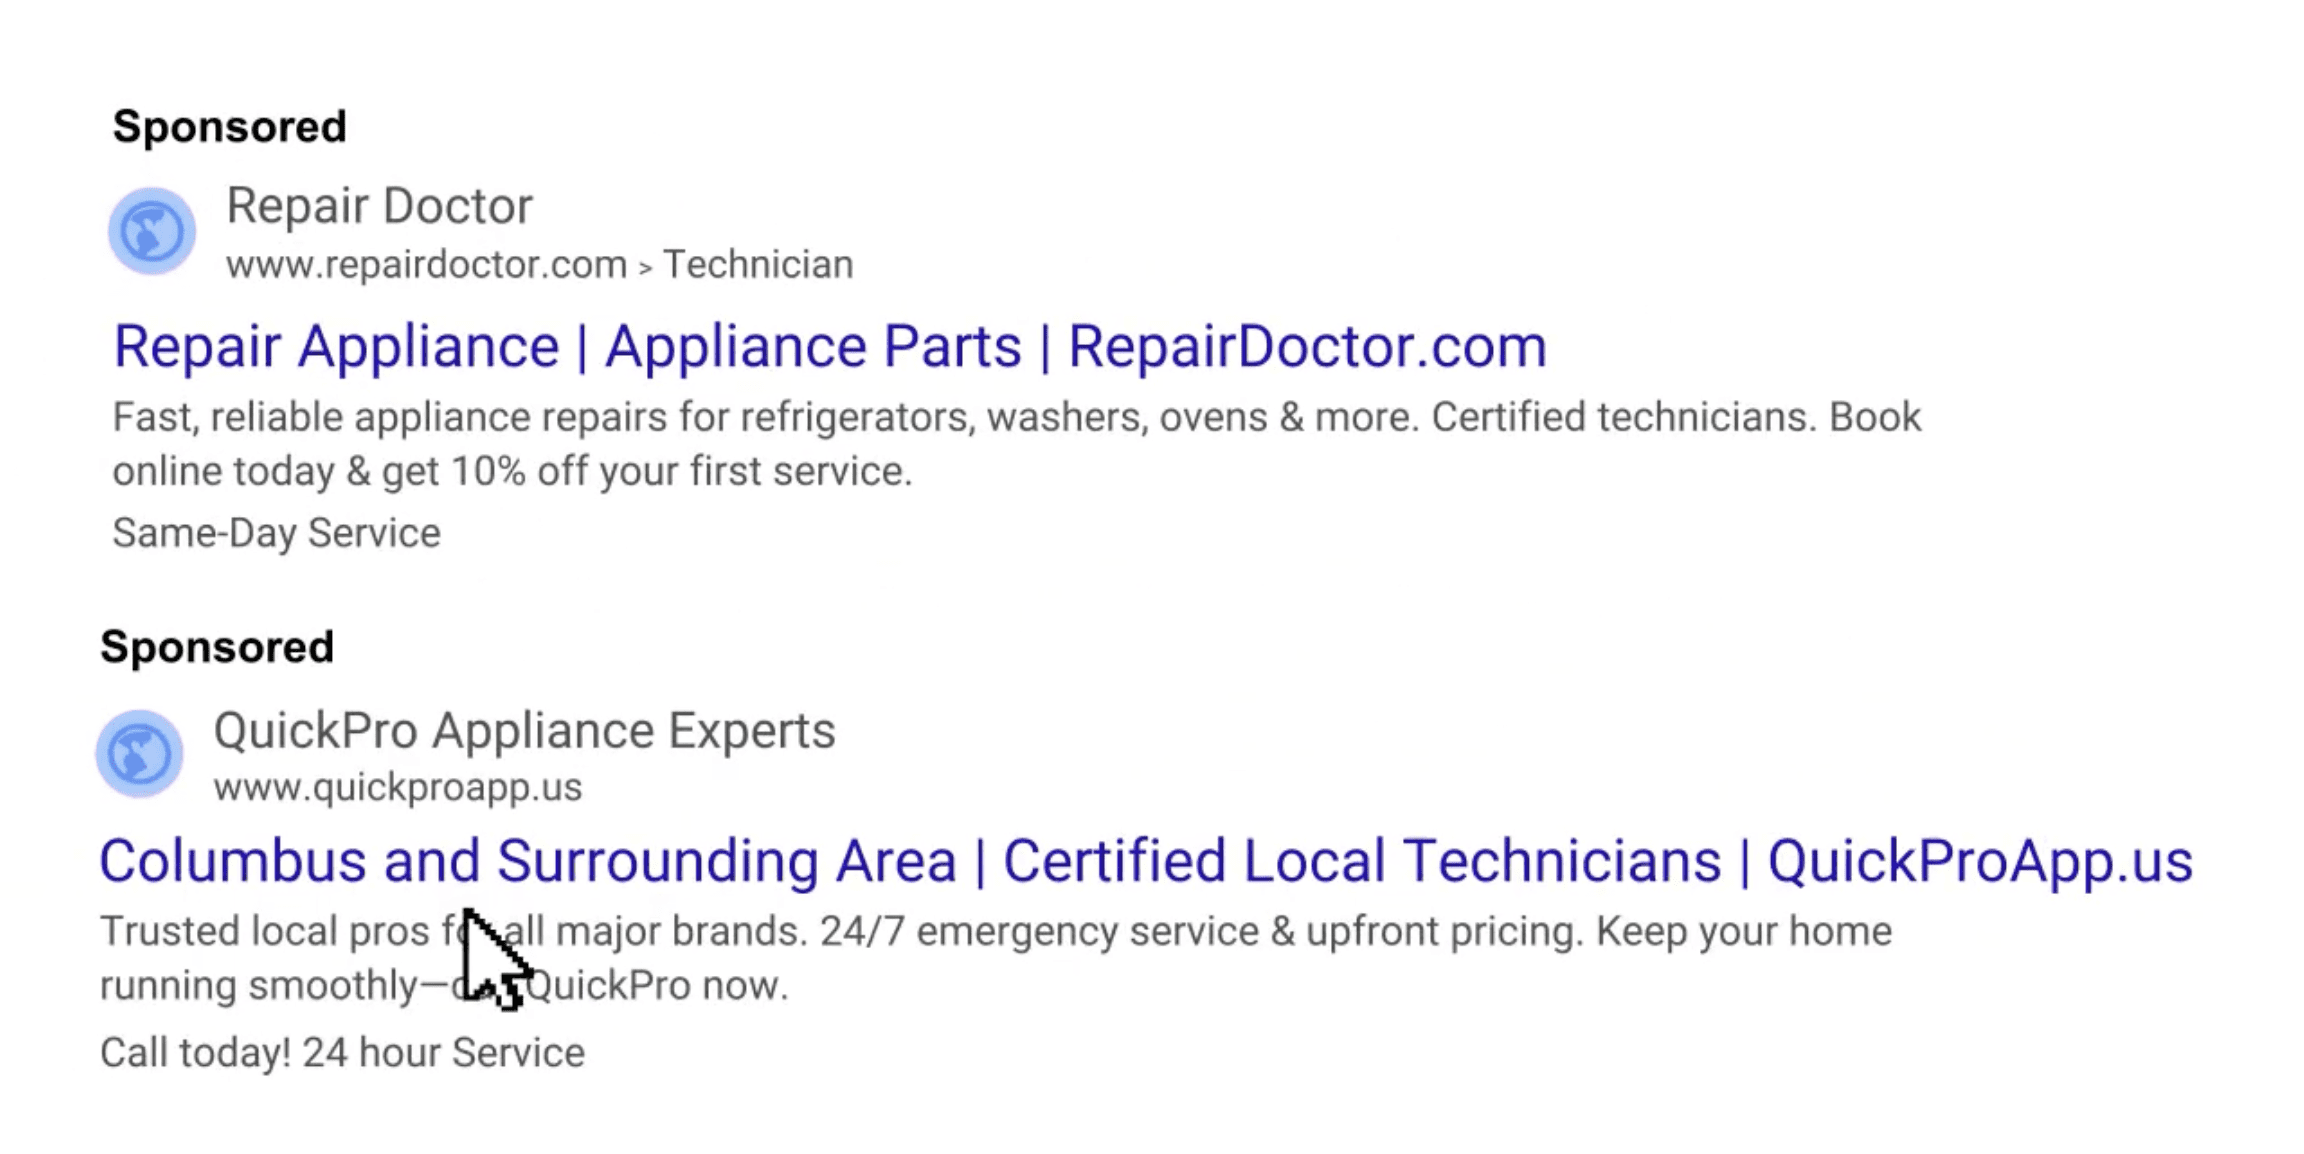Click the 'QuickPro Appliance Experts' site name
2304x1154 pixels.
[x=524, y=730]
